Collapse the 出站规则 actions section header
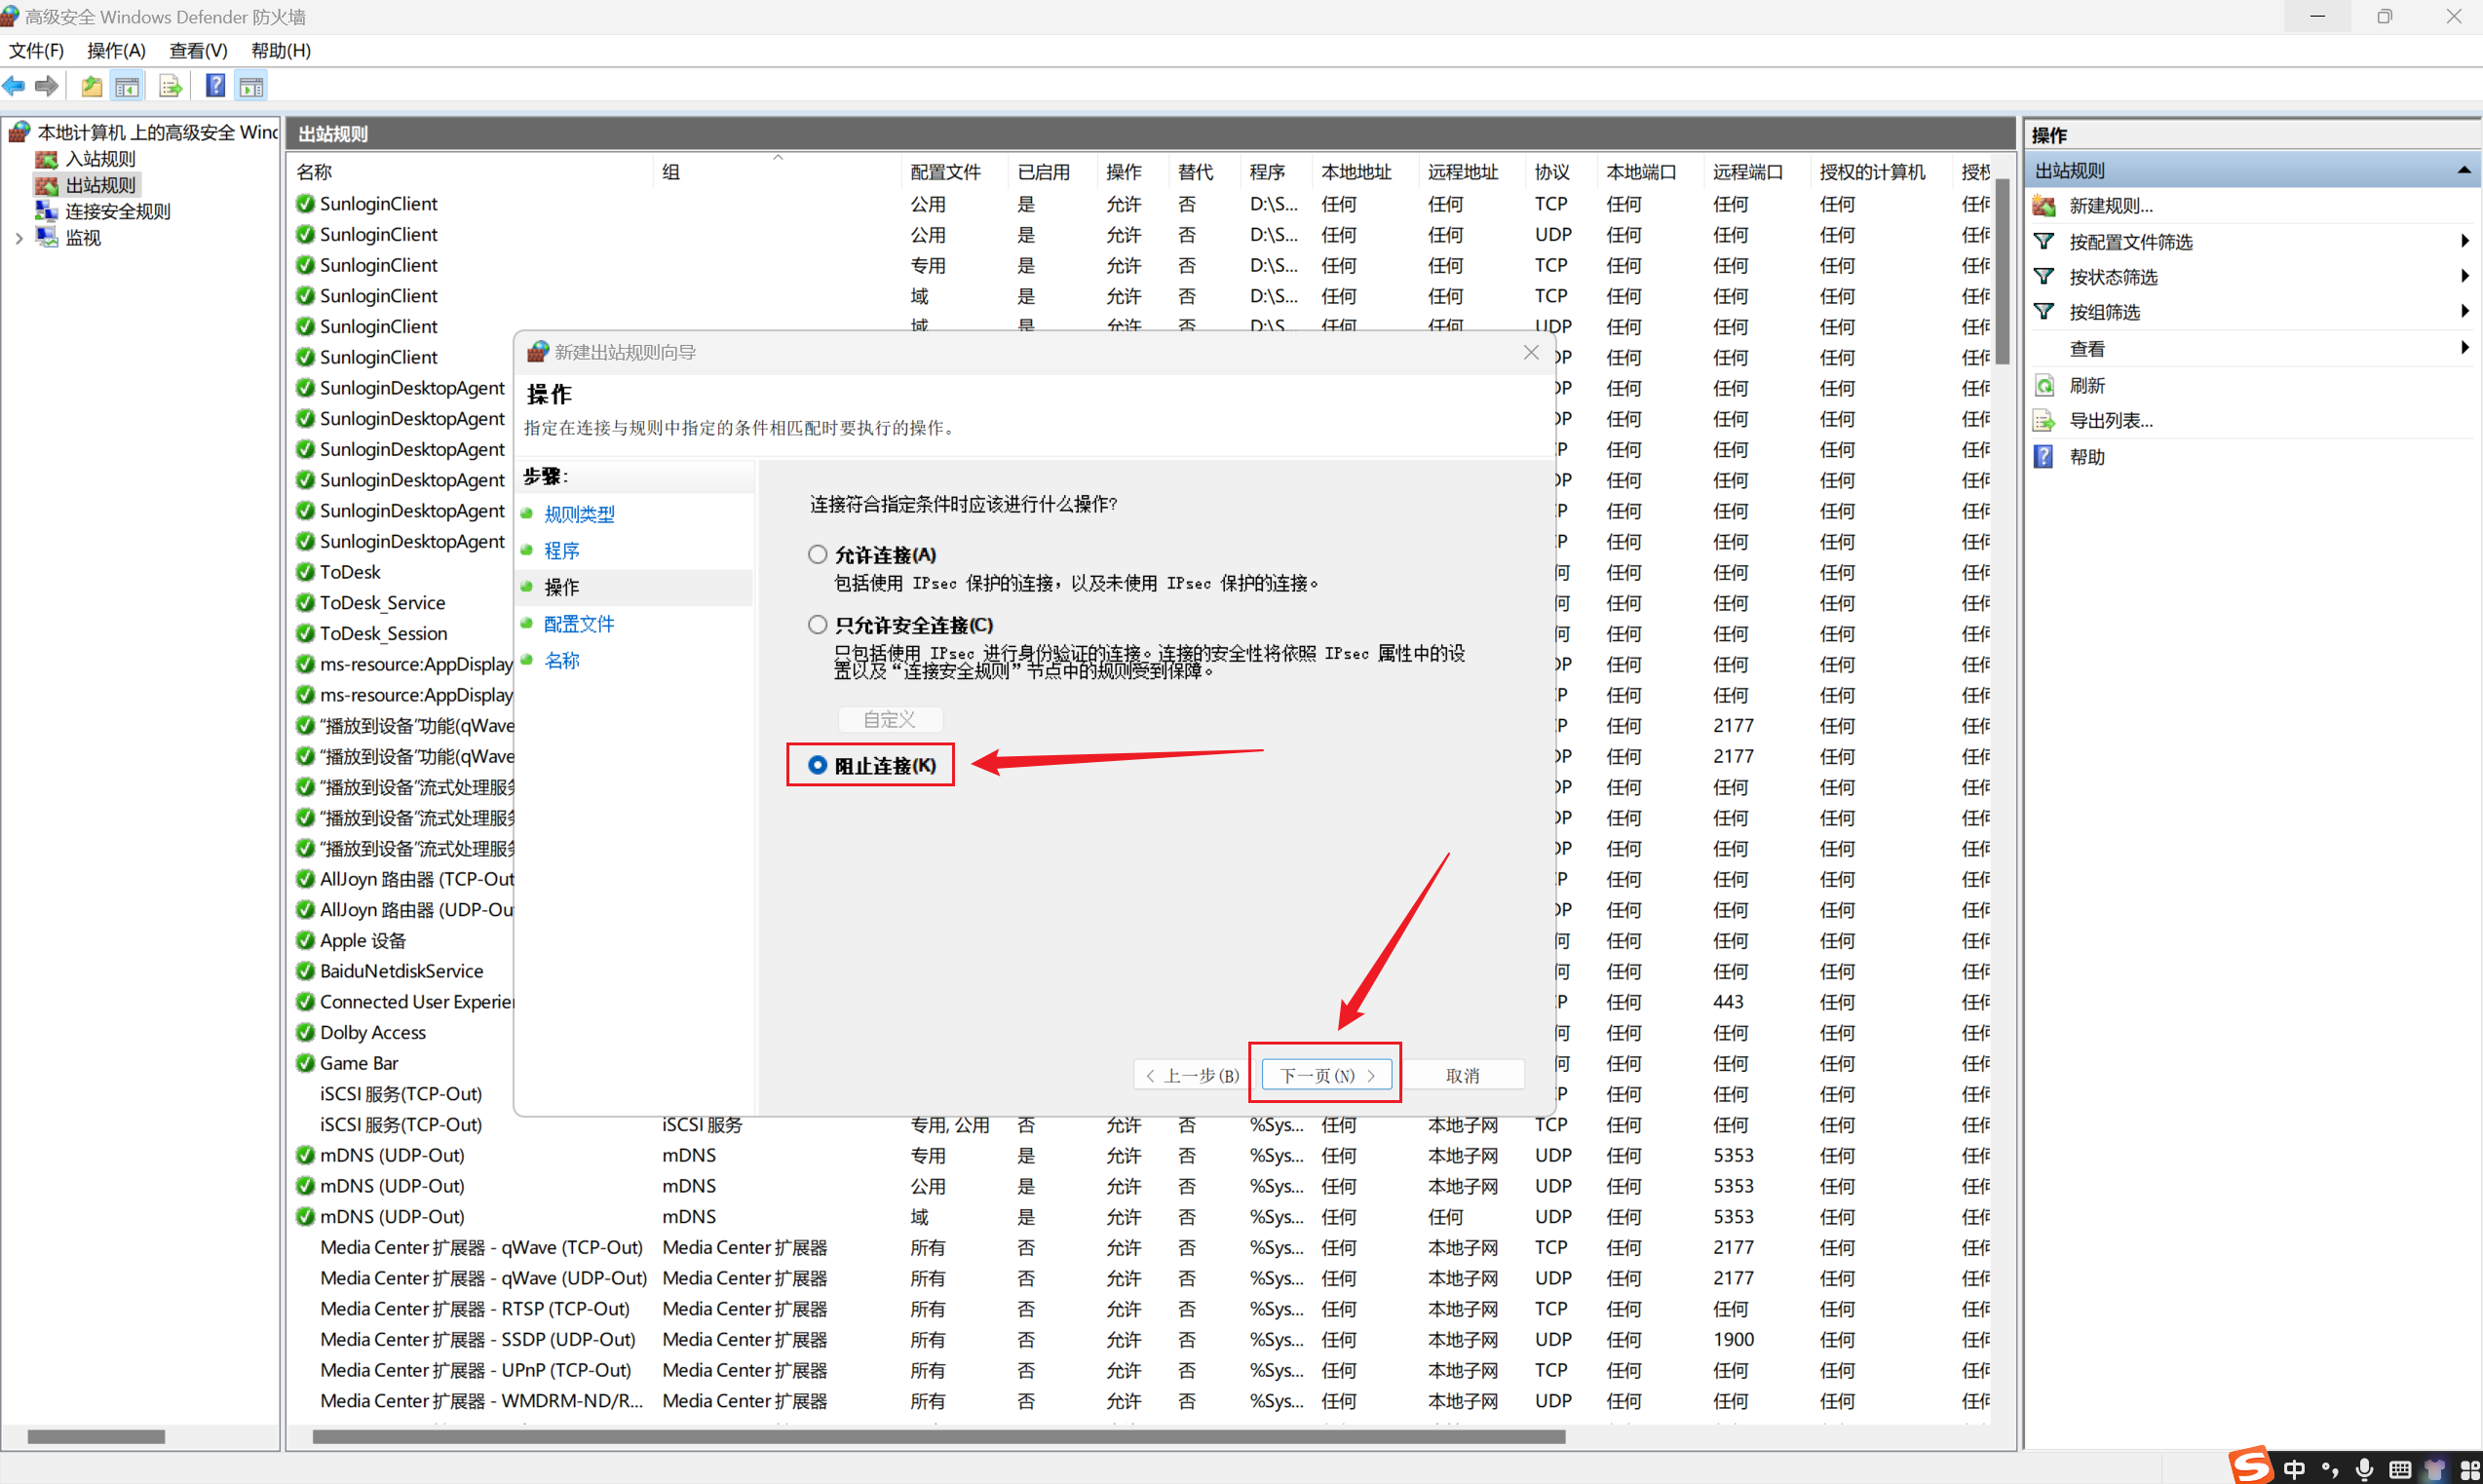Viewport: 2483px width, 1484px height. point(2464,170)
